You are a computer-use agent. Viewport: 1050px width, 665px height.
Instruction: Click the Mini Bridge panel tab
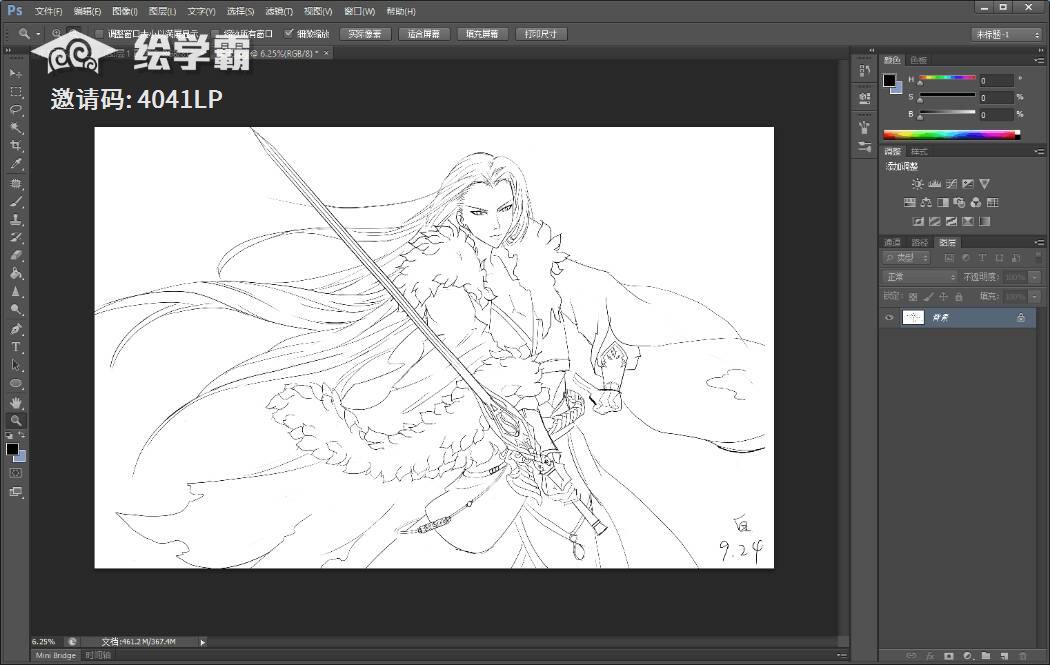56,656
